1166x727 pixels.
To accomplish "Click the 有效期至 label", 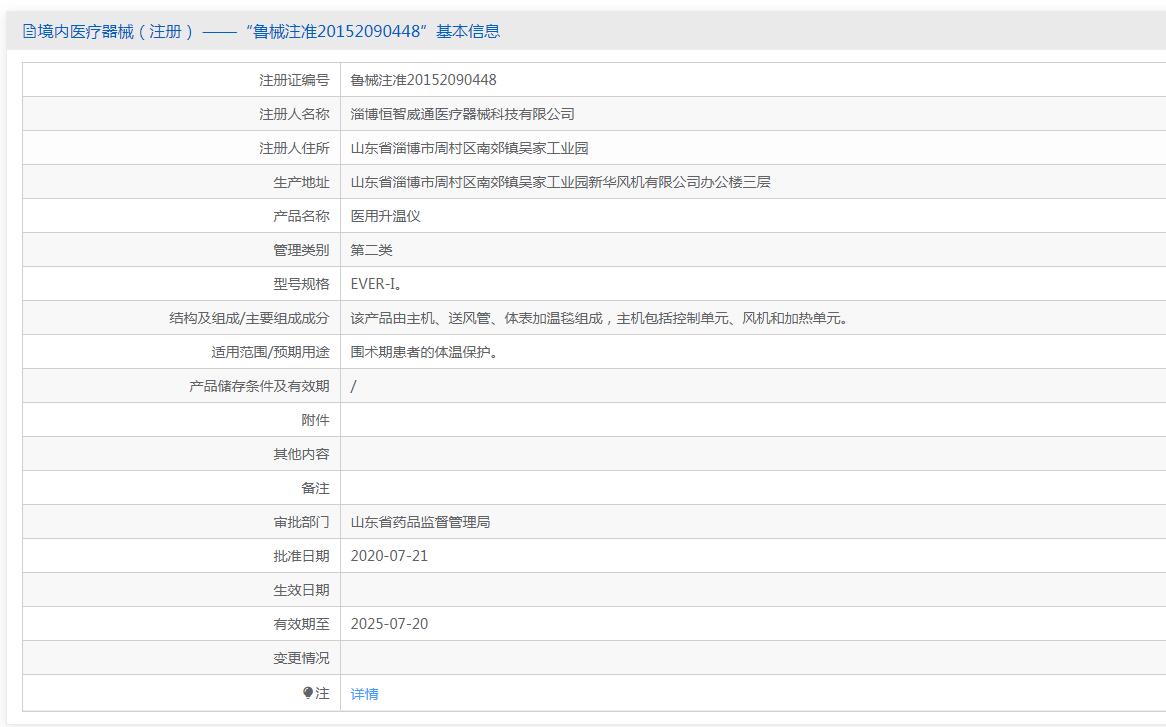I will point(301,624).
